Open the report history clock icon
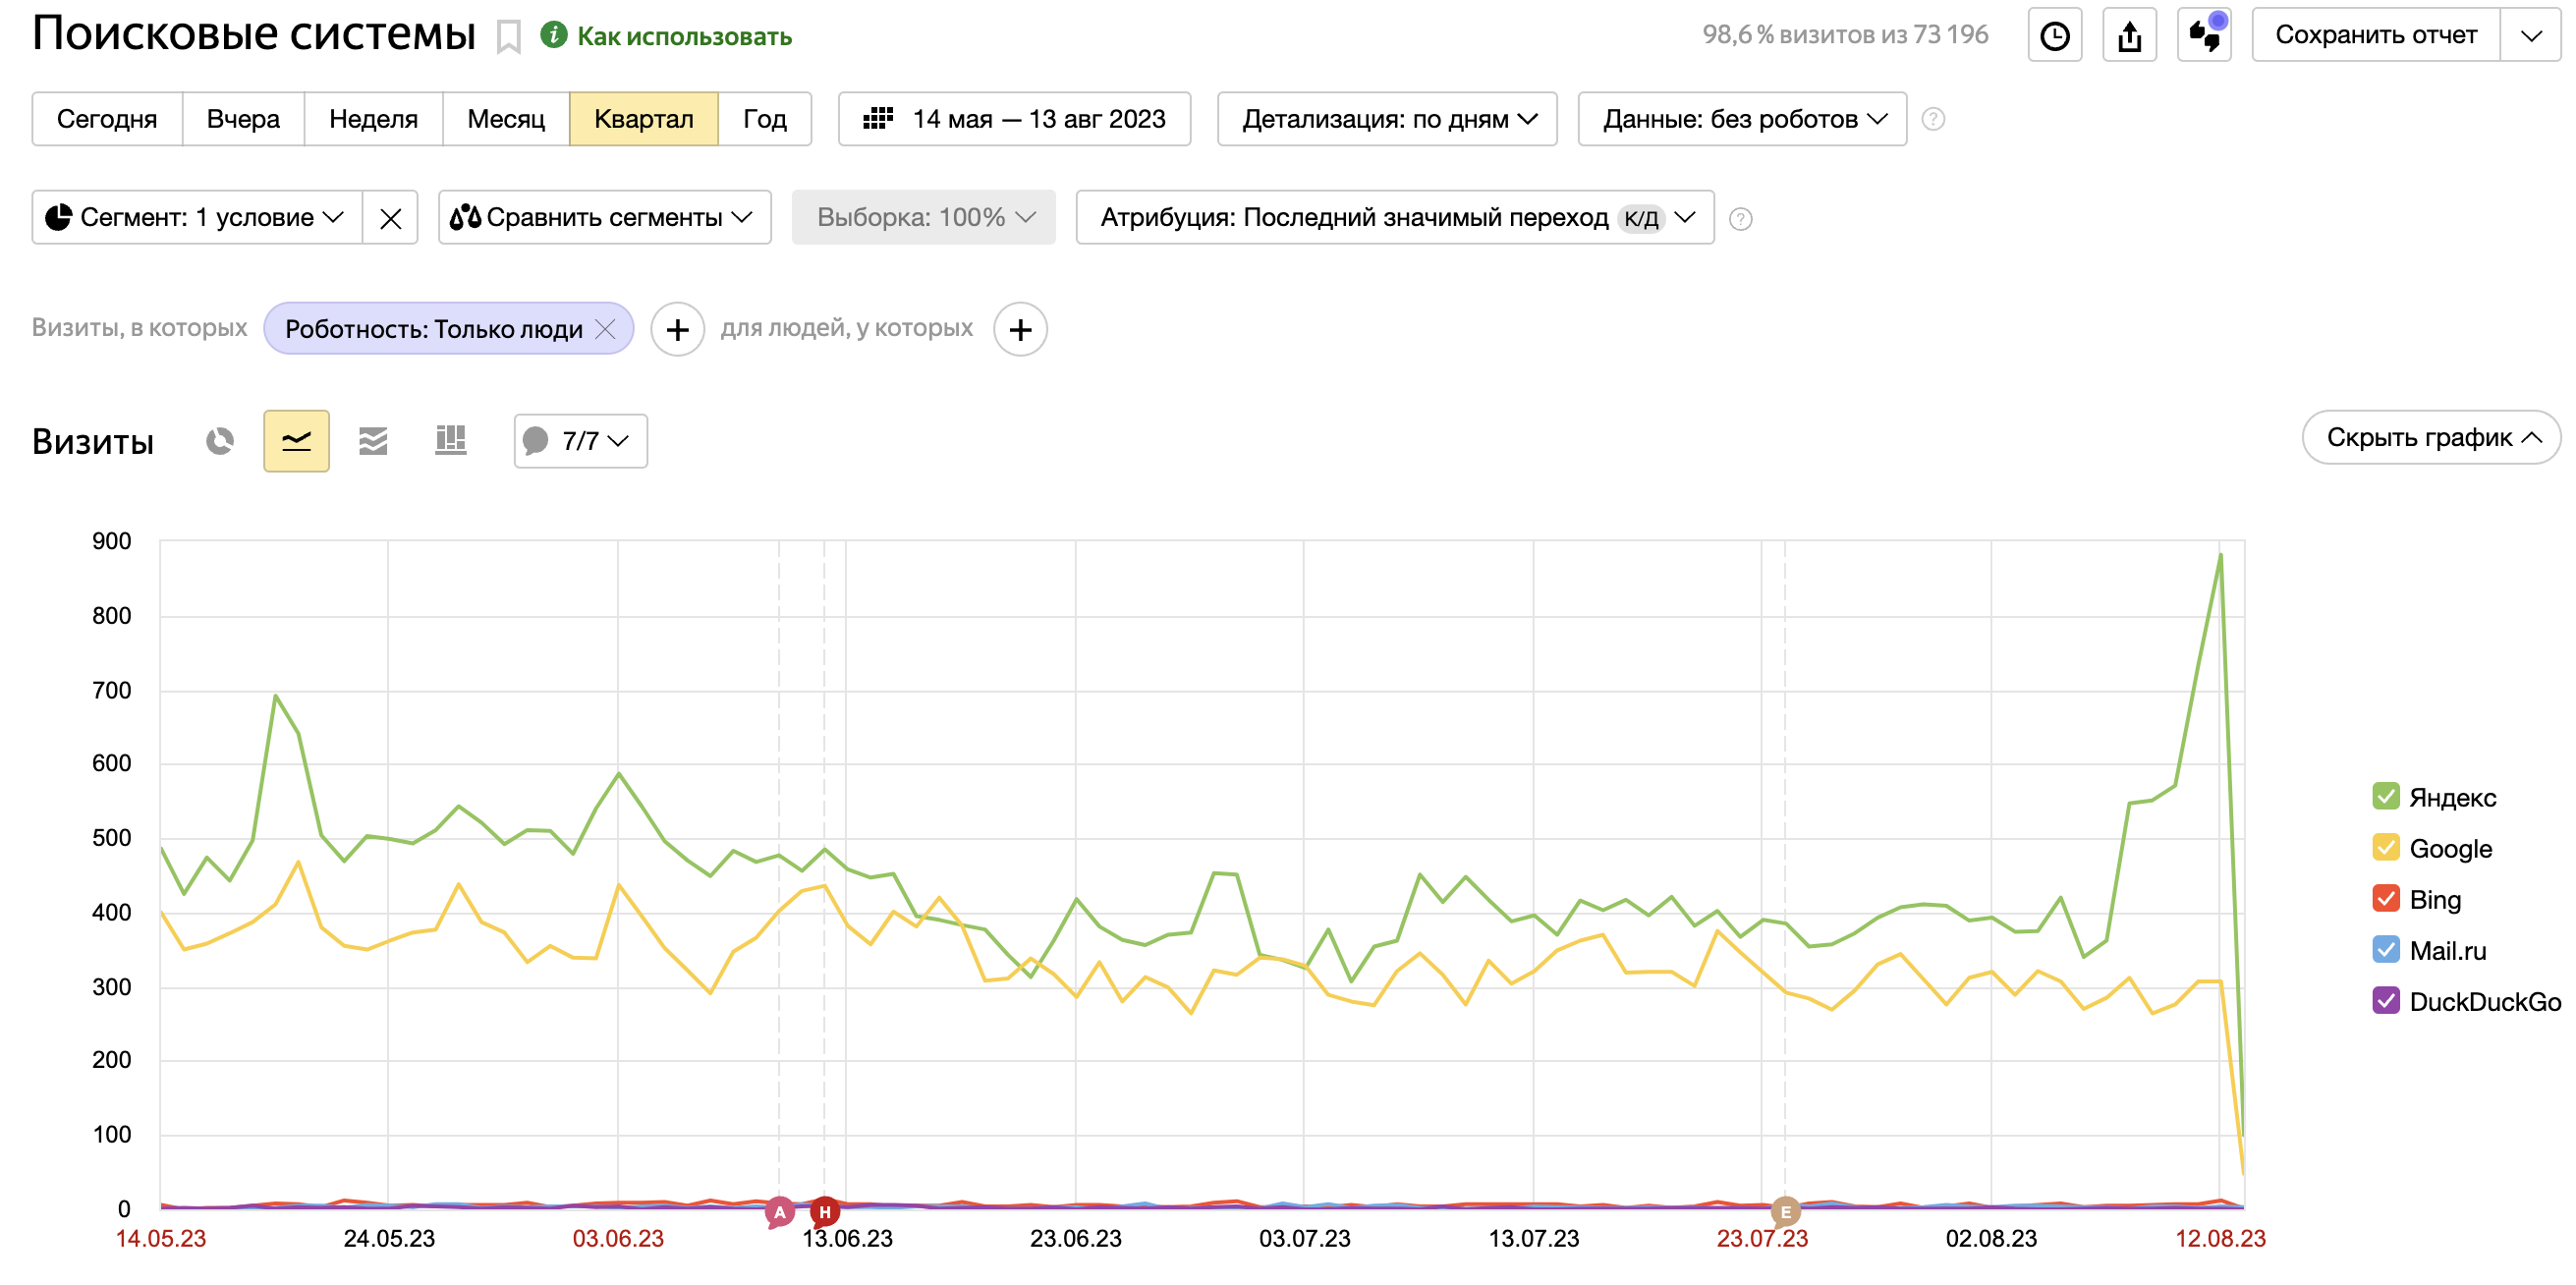This screenshot has width=2576, height=1285. 2054,36
